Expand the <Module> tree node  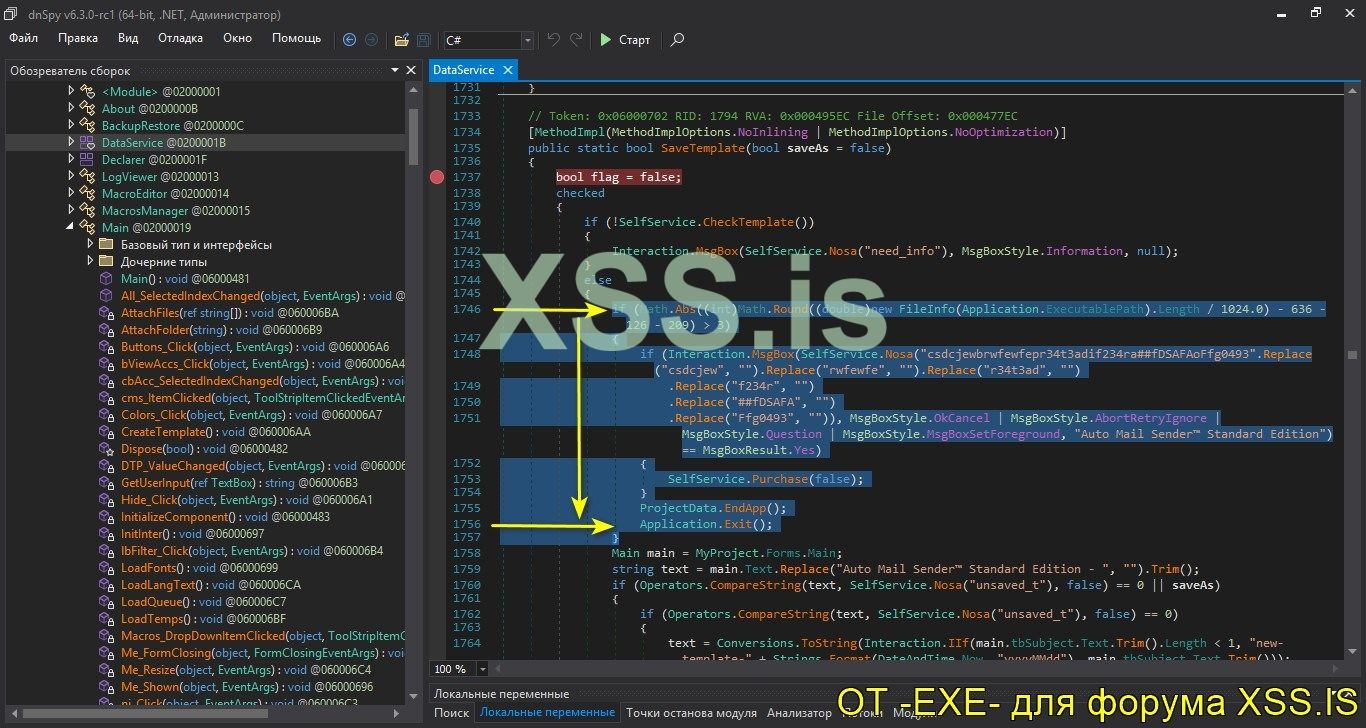[71, 91]
